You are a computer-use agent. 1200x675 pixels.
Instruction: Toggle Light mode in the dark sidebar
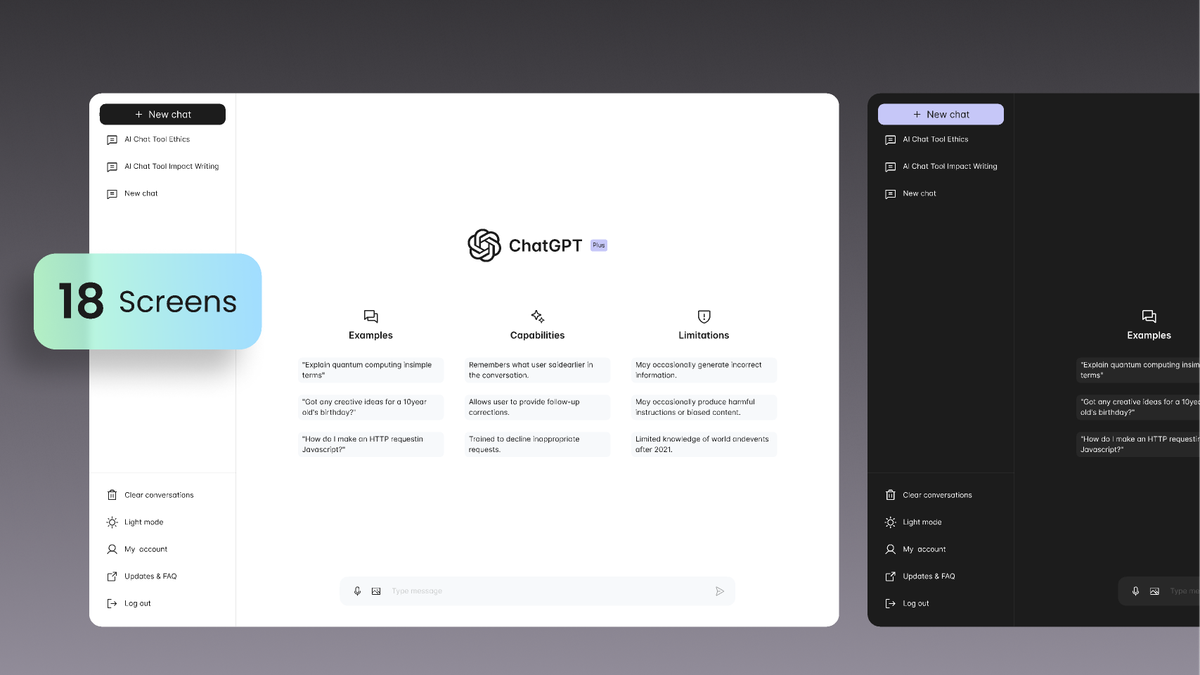[x=921, y=522]
